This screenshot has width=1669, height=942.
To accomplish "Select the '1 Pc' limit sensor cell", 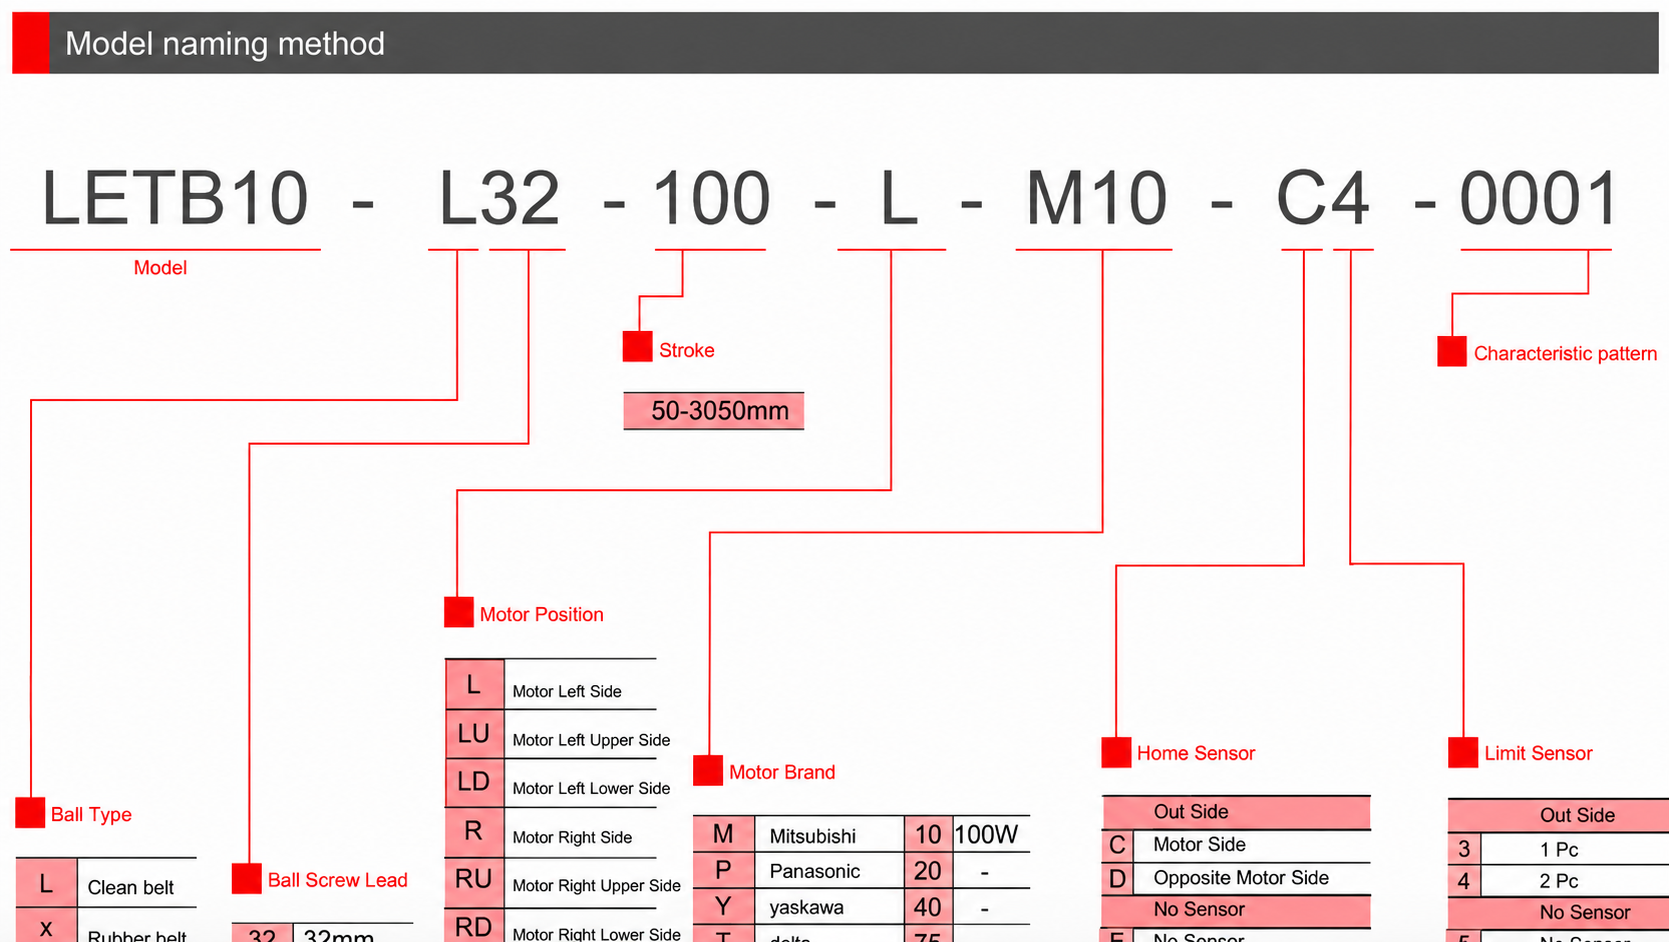I will (x=1559, y=850).
